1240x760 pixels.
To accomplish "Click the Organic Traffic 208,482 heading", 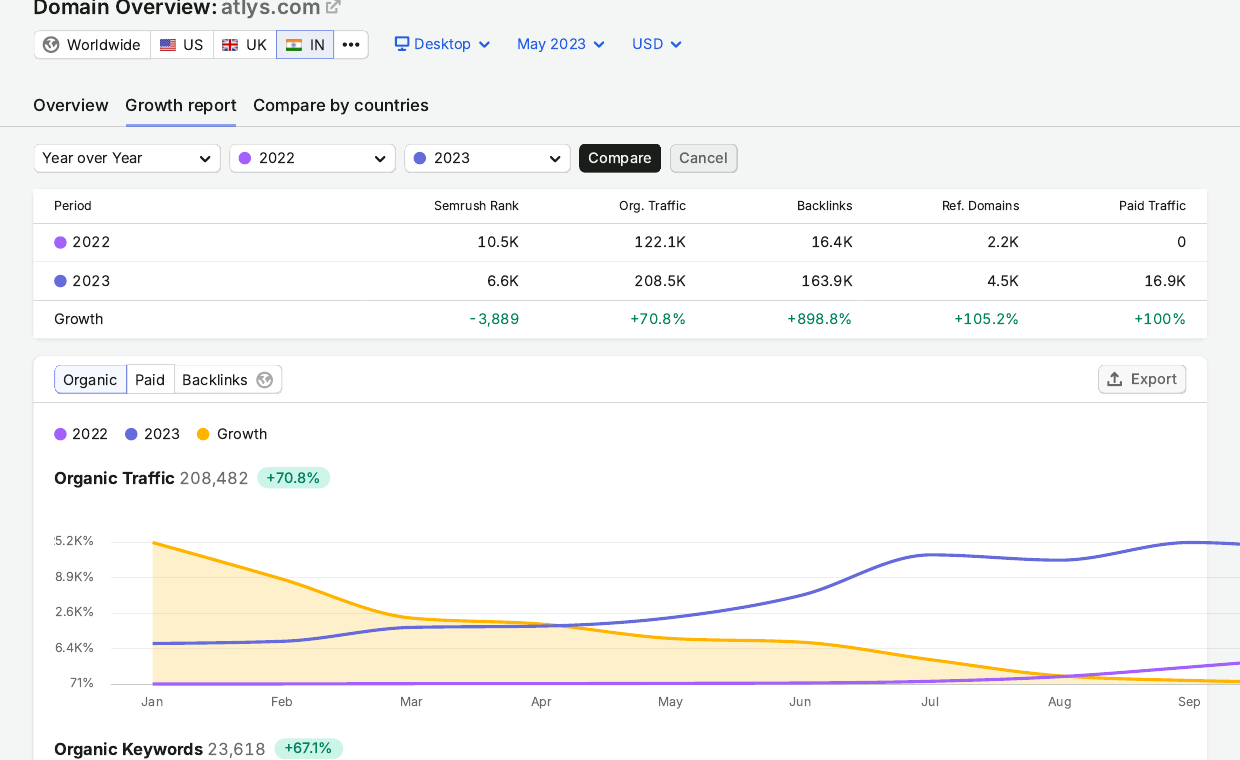I will (x=151, y=478).
